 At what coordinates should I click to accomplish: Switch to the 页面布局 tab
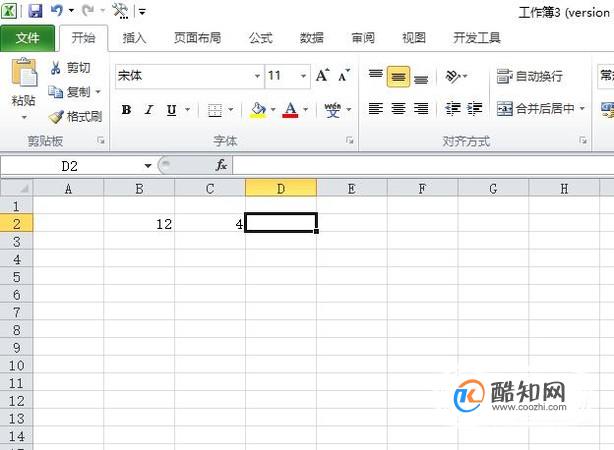(x=198, y=38)
